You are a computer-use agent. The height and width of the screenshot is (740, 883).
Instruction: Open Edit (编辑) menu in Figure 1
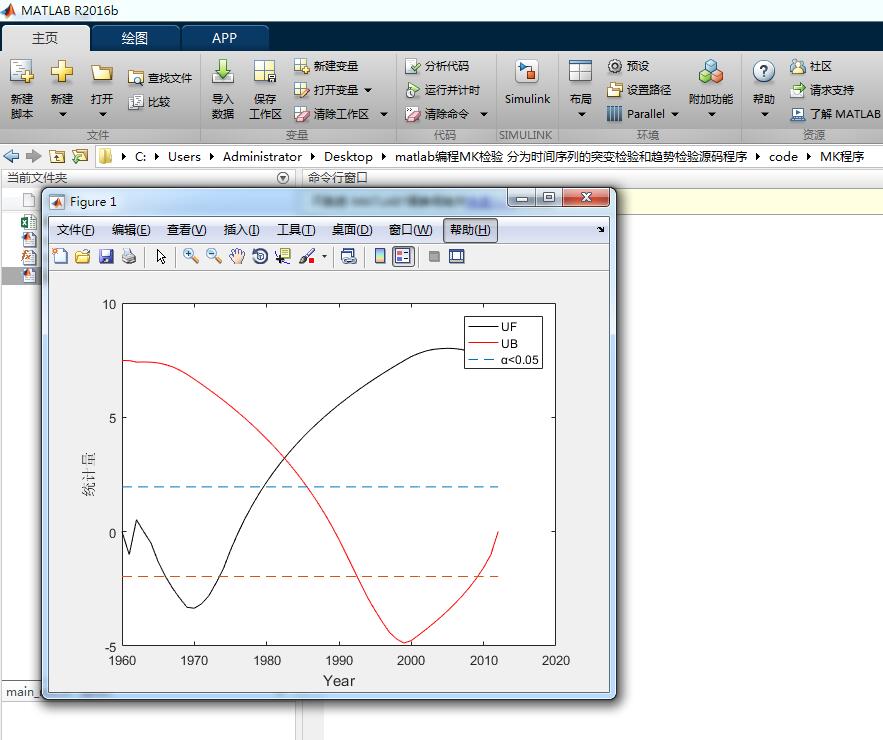click(131, 230)
